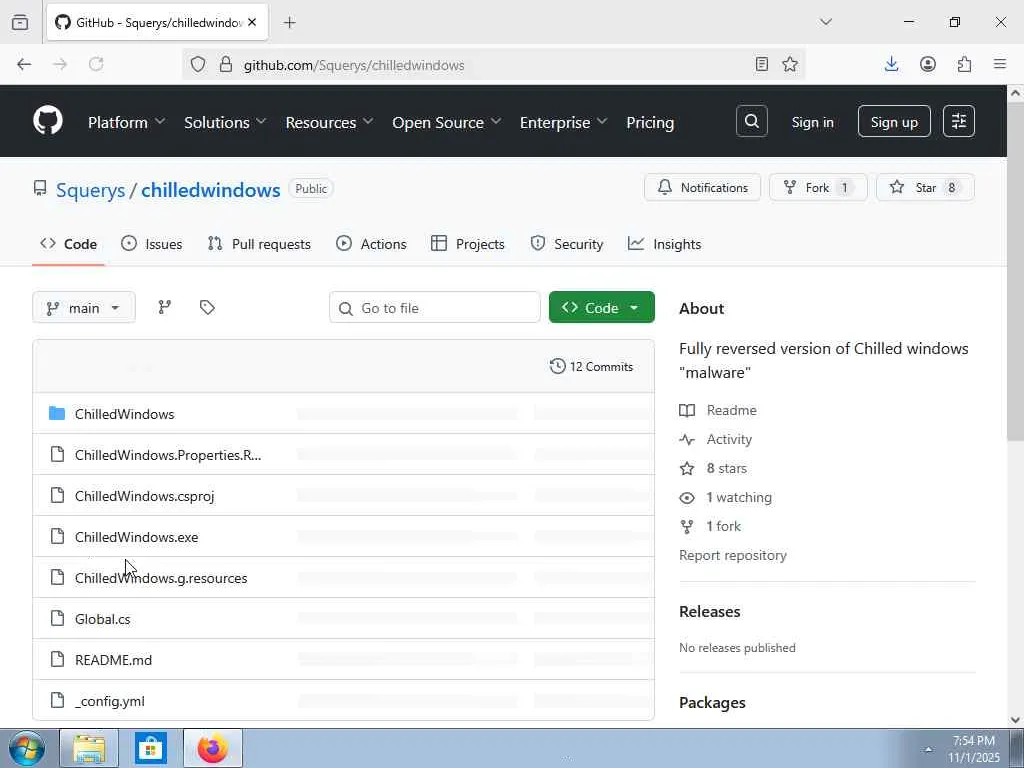Open the green Code dropdown button

[601, 308]
